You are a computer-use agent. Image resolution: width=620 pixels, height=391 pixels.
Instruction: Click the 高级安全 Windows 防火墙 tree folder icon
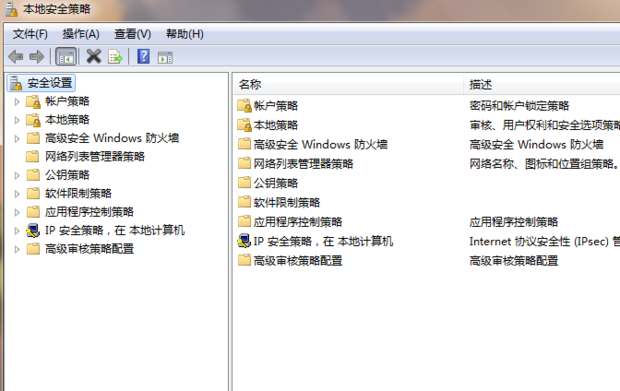(x=33, y=138)
